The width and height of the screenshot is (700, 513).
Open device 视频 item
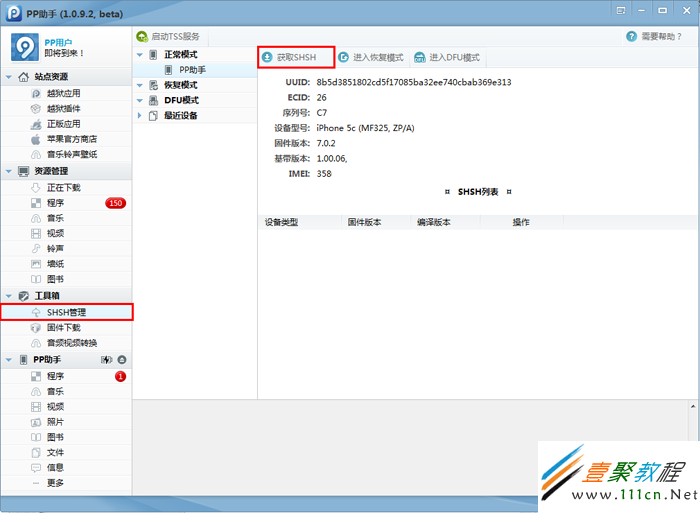pyautogui.click(x=66, y=406)
